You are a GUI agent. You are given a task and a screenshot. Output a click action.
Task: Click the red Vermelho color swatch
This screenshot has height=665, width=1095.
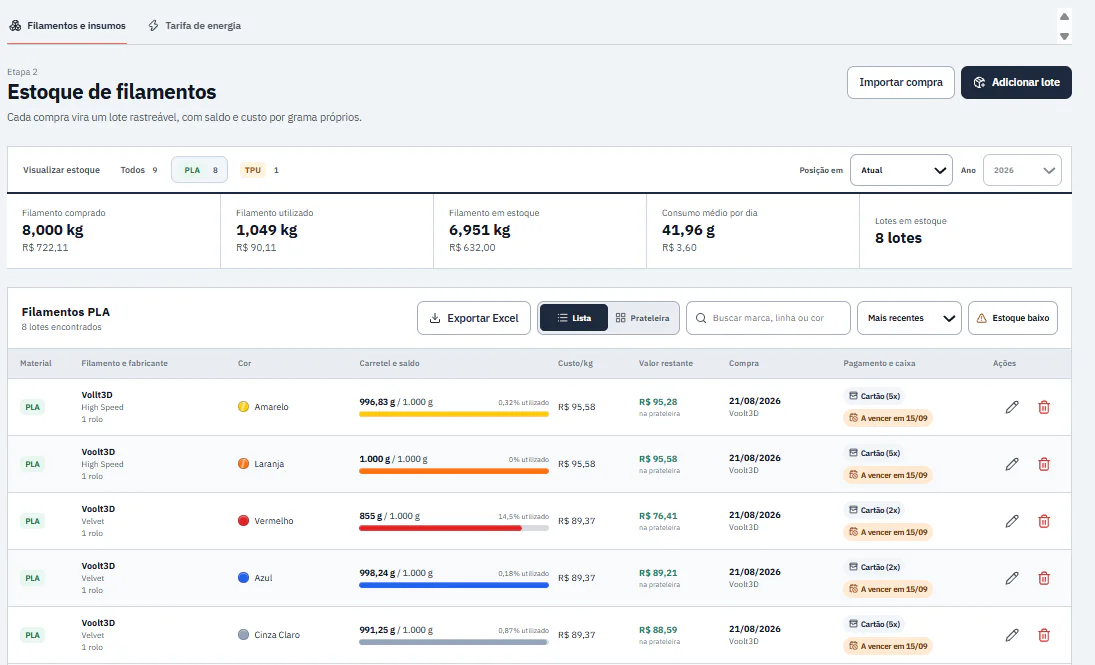pos(243,520)
